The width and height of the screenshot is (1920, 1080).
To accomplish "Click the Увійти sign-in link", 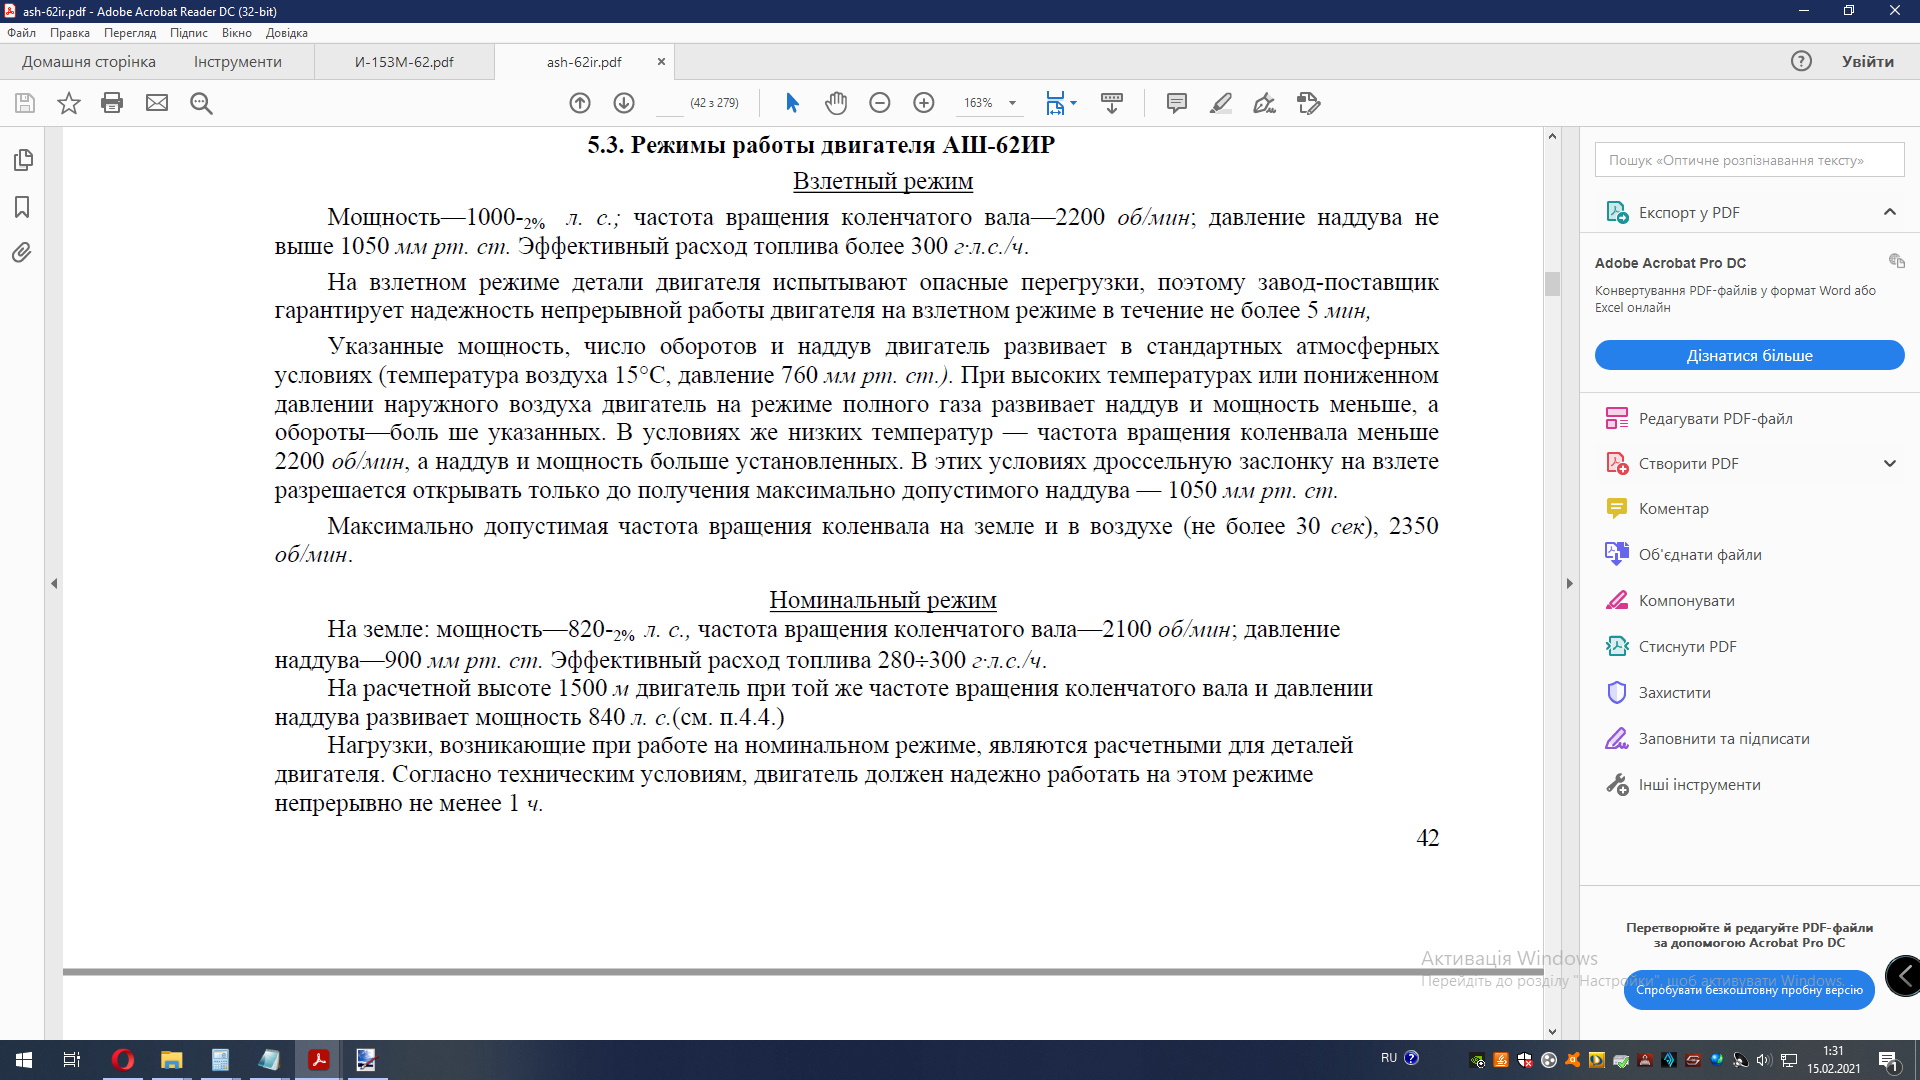I will tap(1867, 62).
